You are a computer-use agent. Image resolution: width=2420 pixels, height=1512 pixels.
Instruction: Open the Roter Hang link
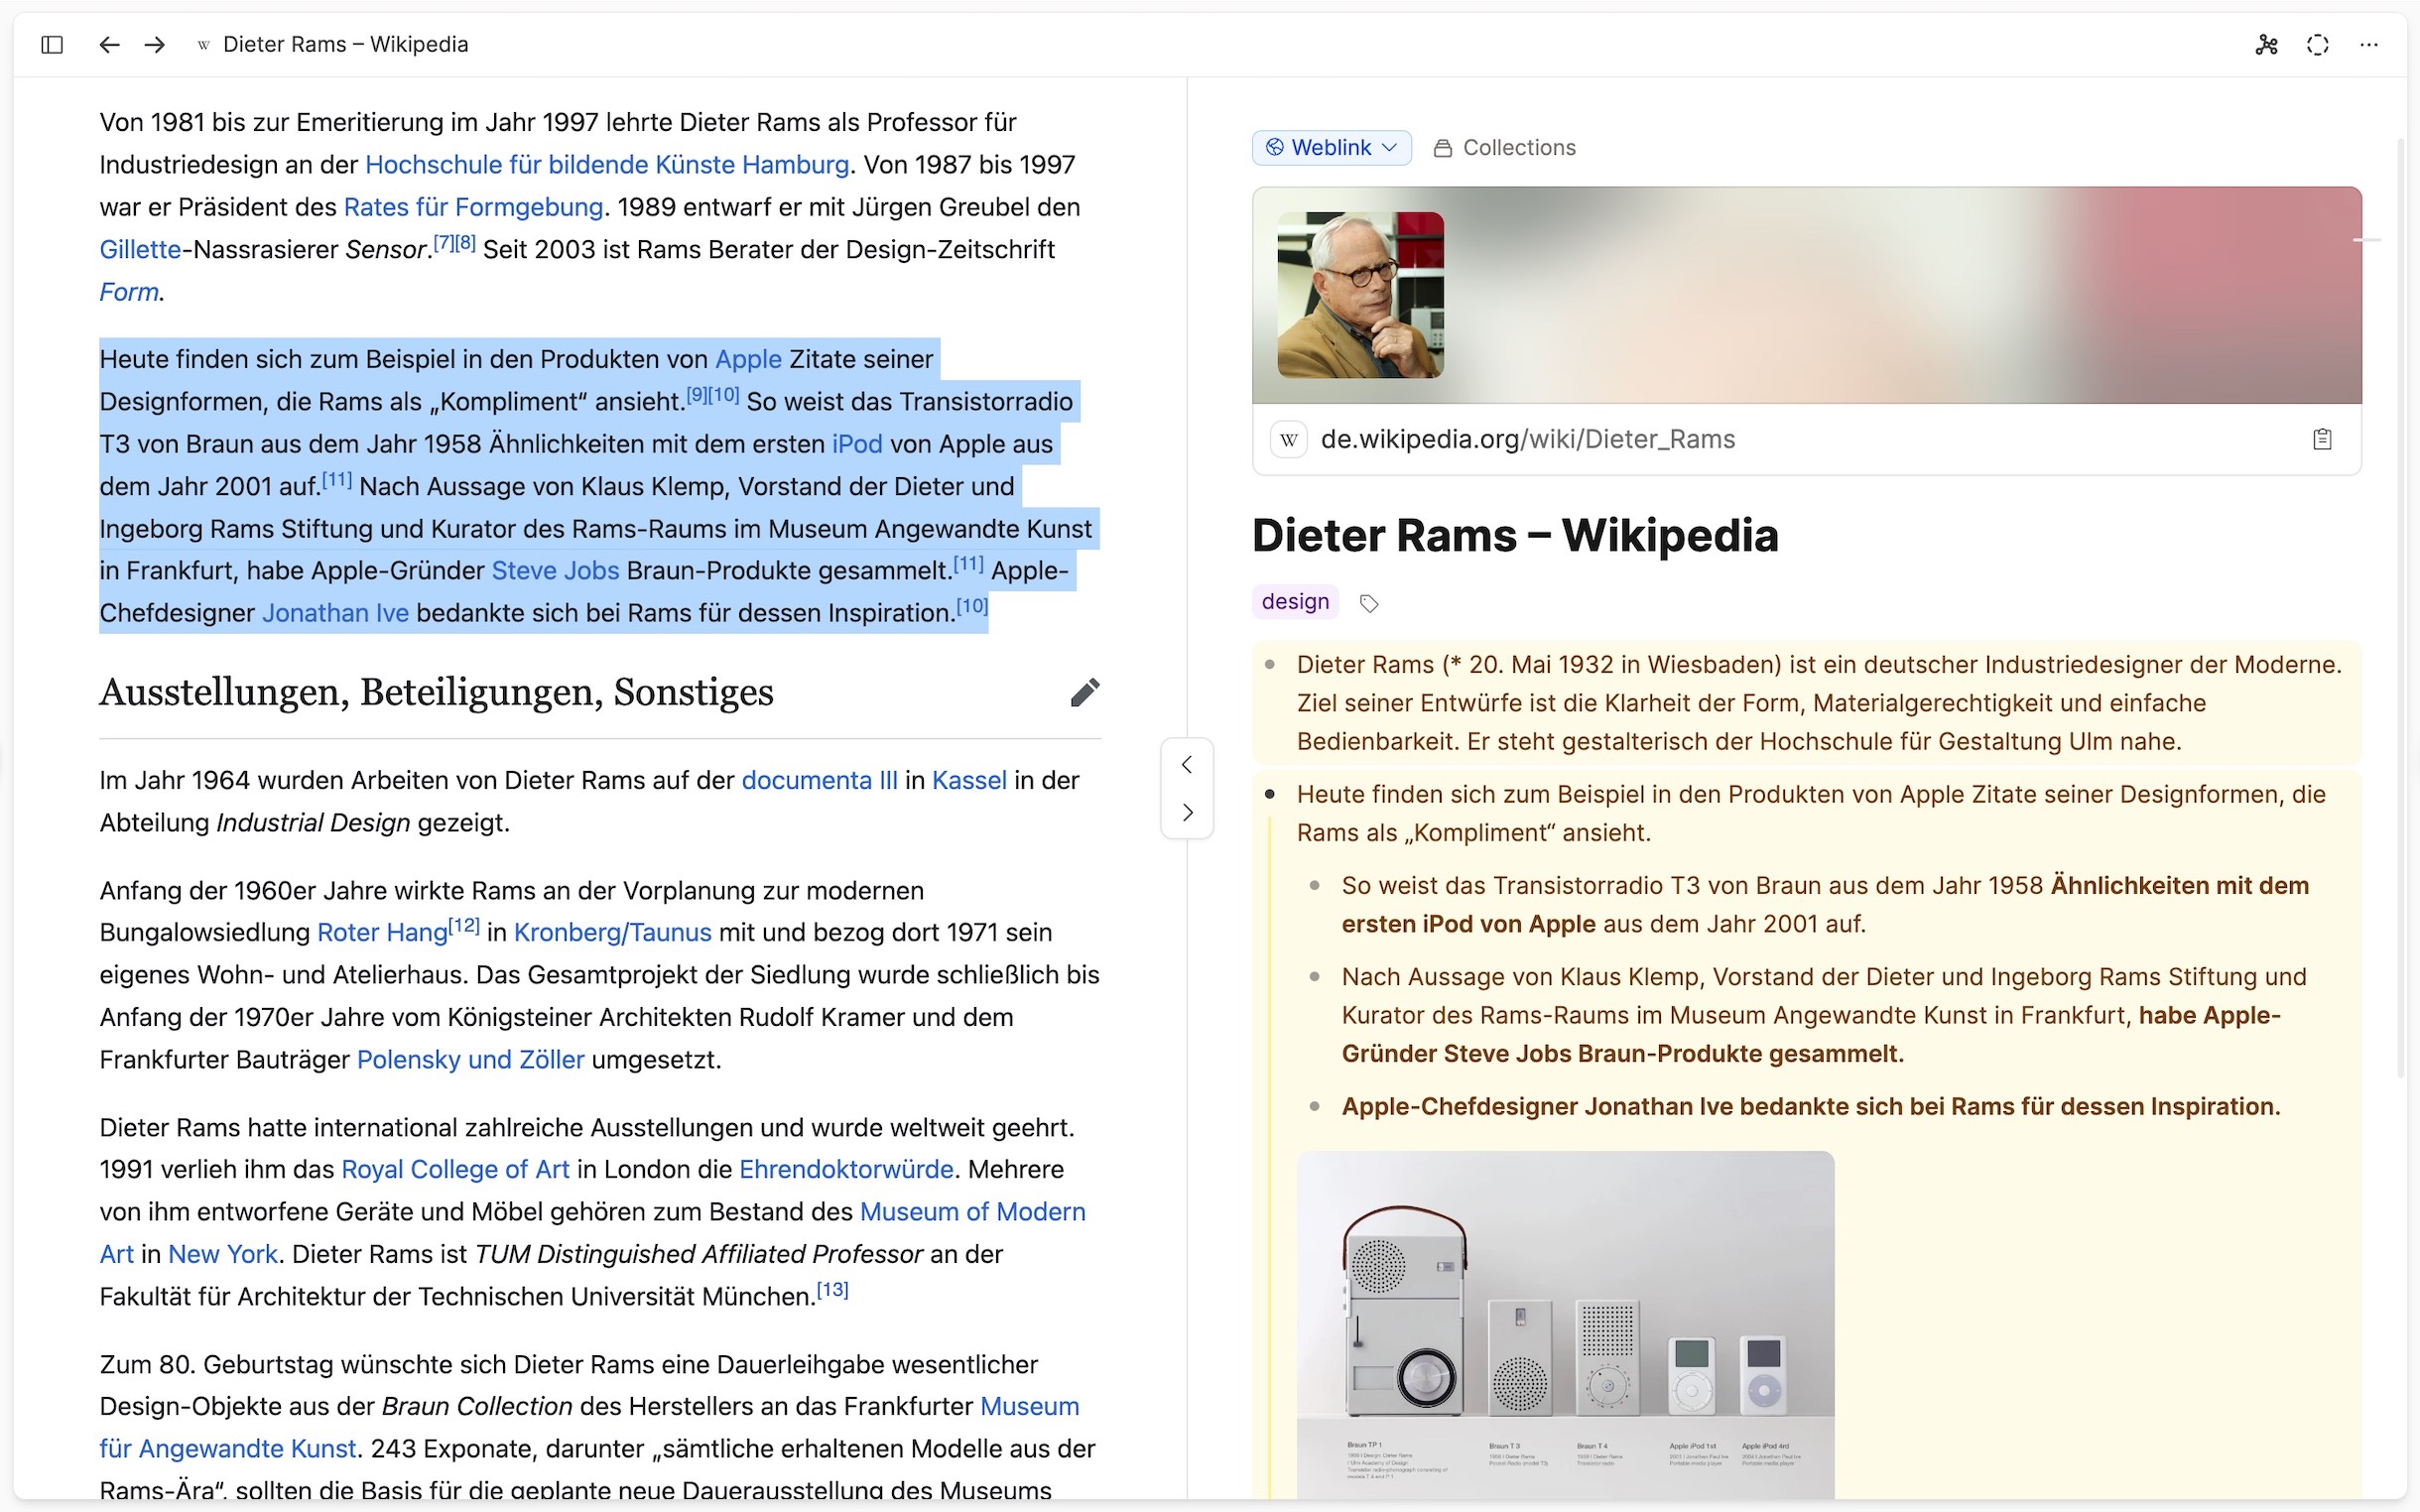382,932
